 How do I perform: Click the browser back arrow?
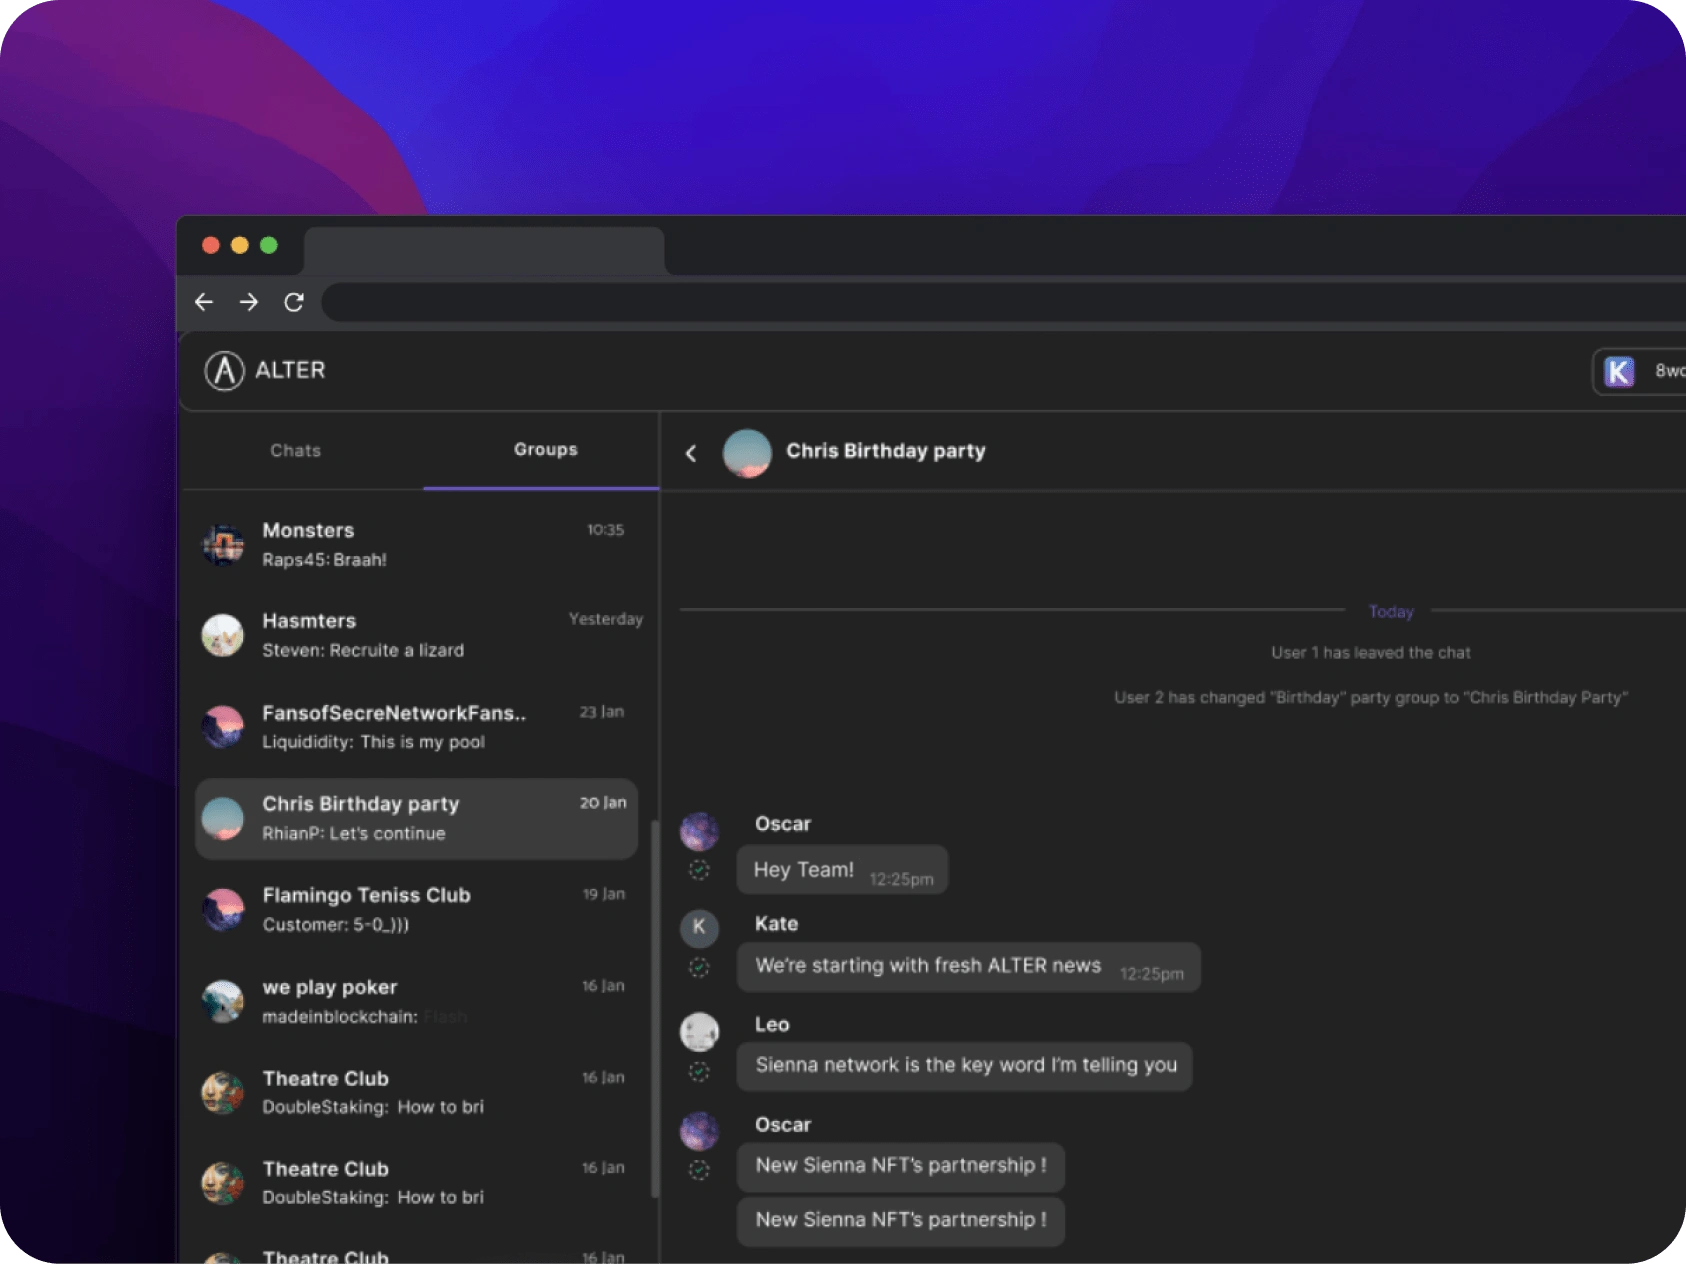pos(204,302)
